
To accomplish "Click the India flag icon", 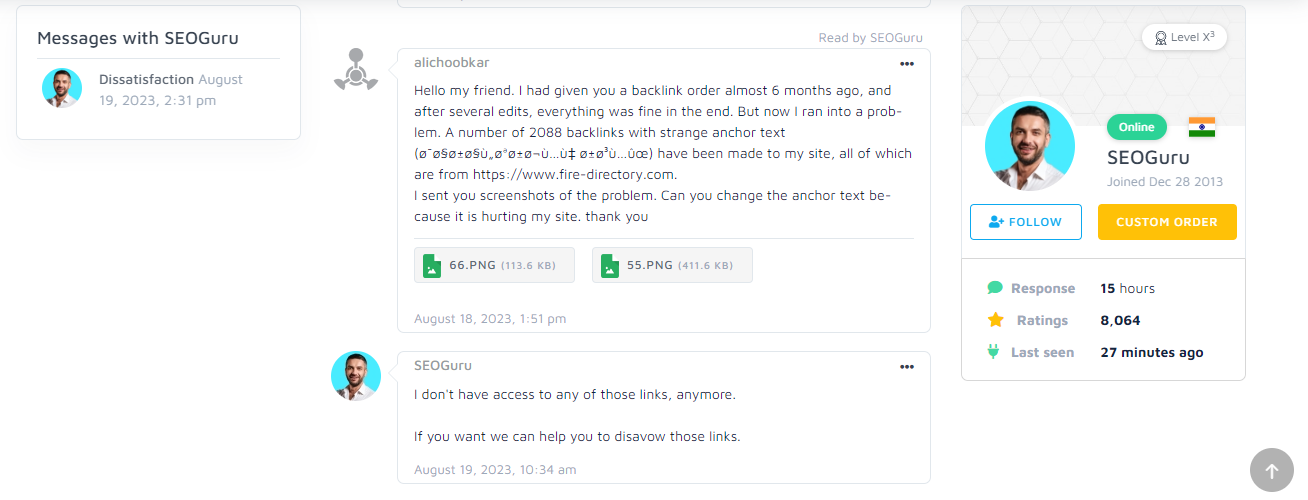I will pyautogui.click(x=1201, y=127).
